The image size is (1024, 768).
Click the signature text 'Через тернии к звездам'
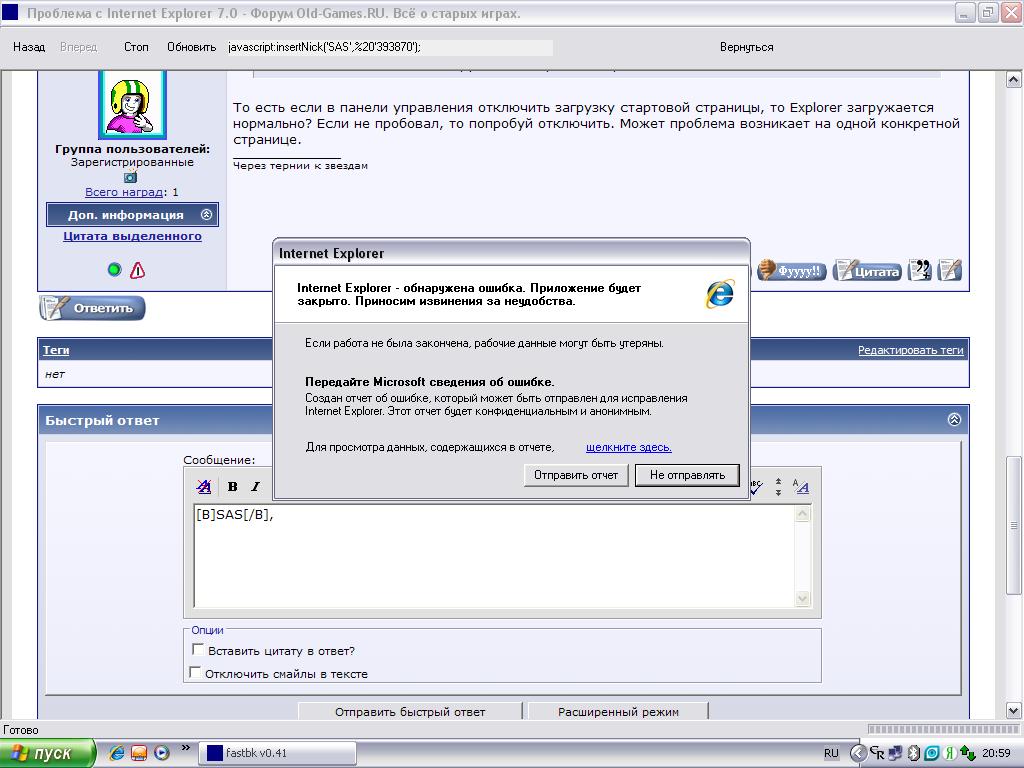300,166
